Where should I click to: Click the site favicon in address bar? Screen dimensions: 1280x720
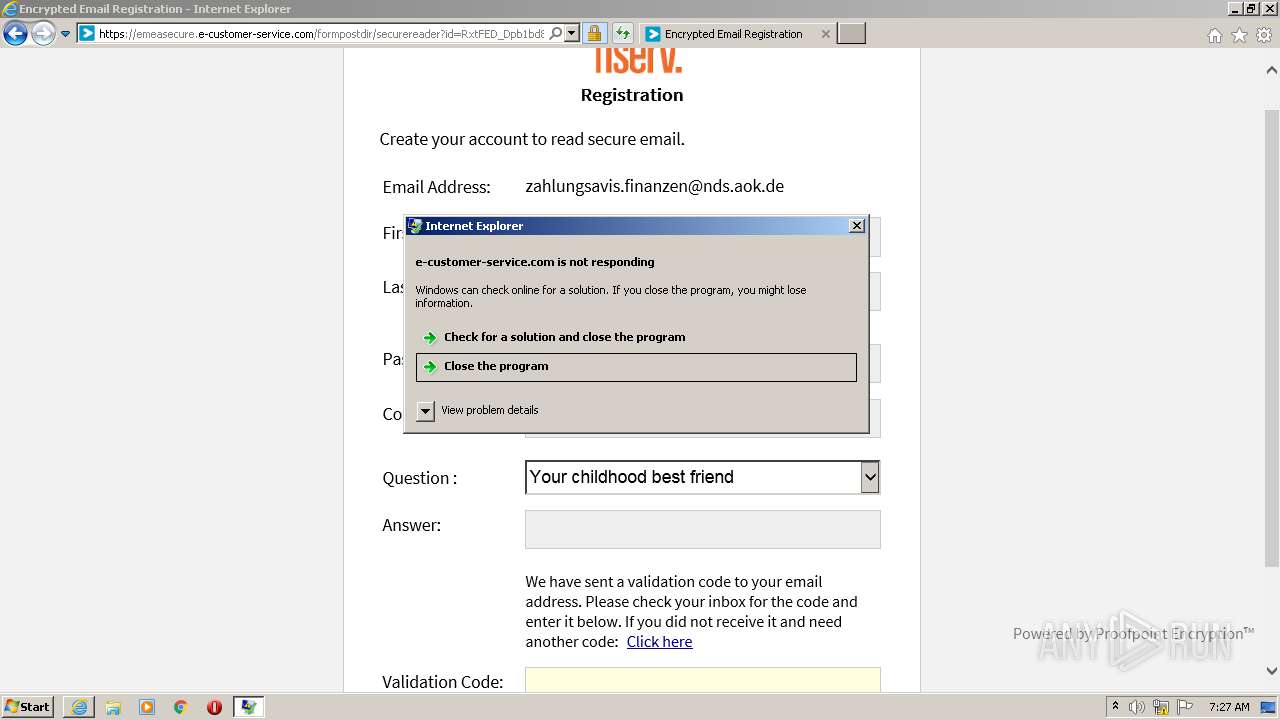[x=87, y=33]
